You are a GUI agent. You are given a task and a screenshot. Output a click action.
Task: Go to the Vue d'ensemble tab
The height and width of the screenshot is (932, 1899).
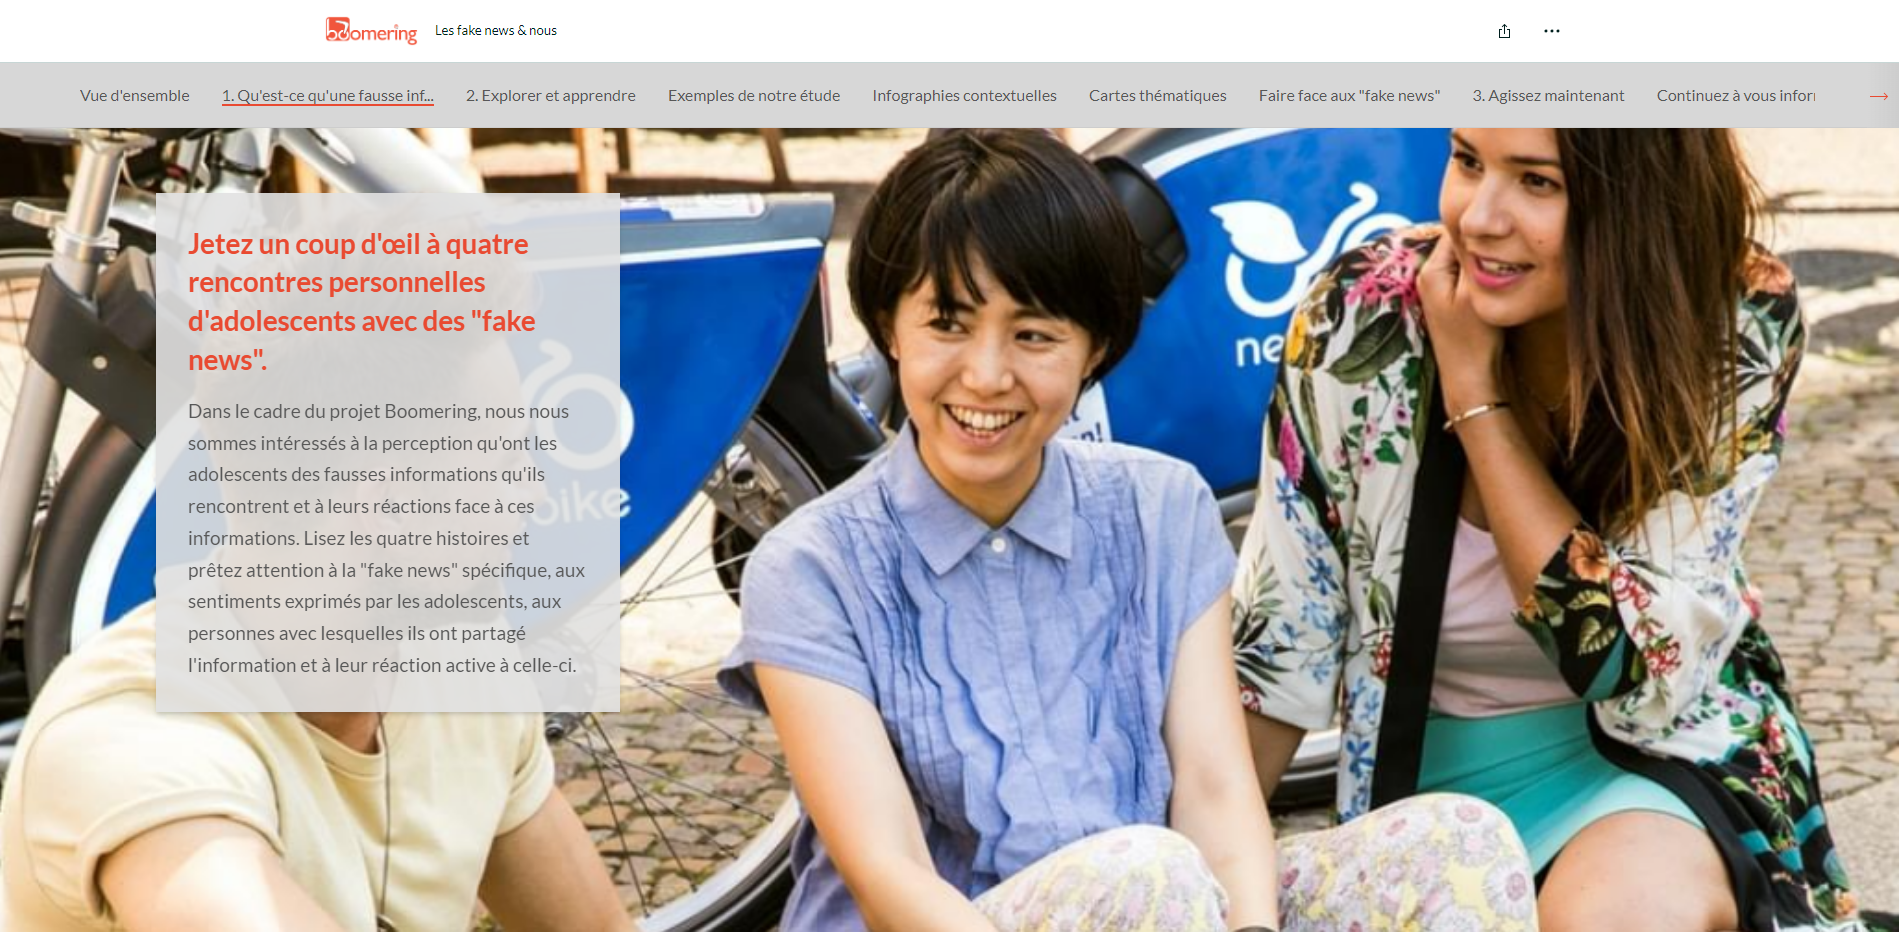(135, 96)
